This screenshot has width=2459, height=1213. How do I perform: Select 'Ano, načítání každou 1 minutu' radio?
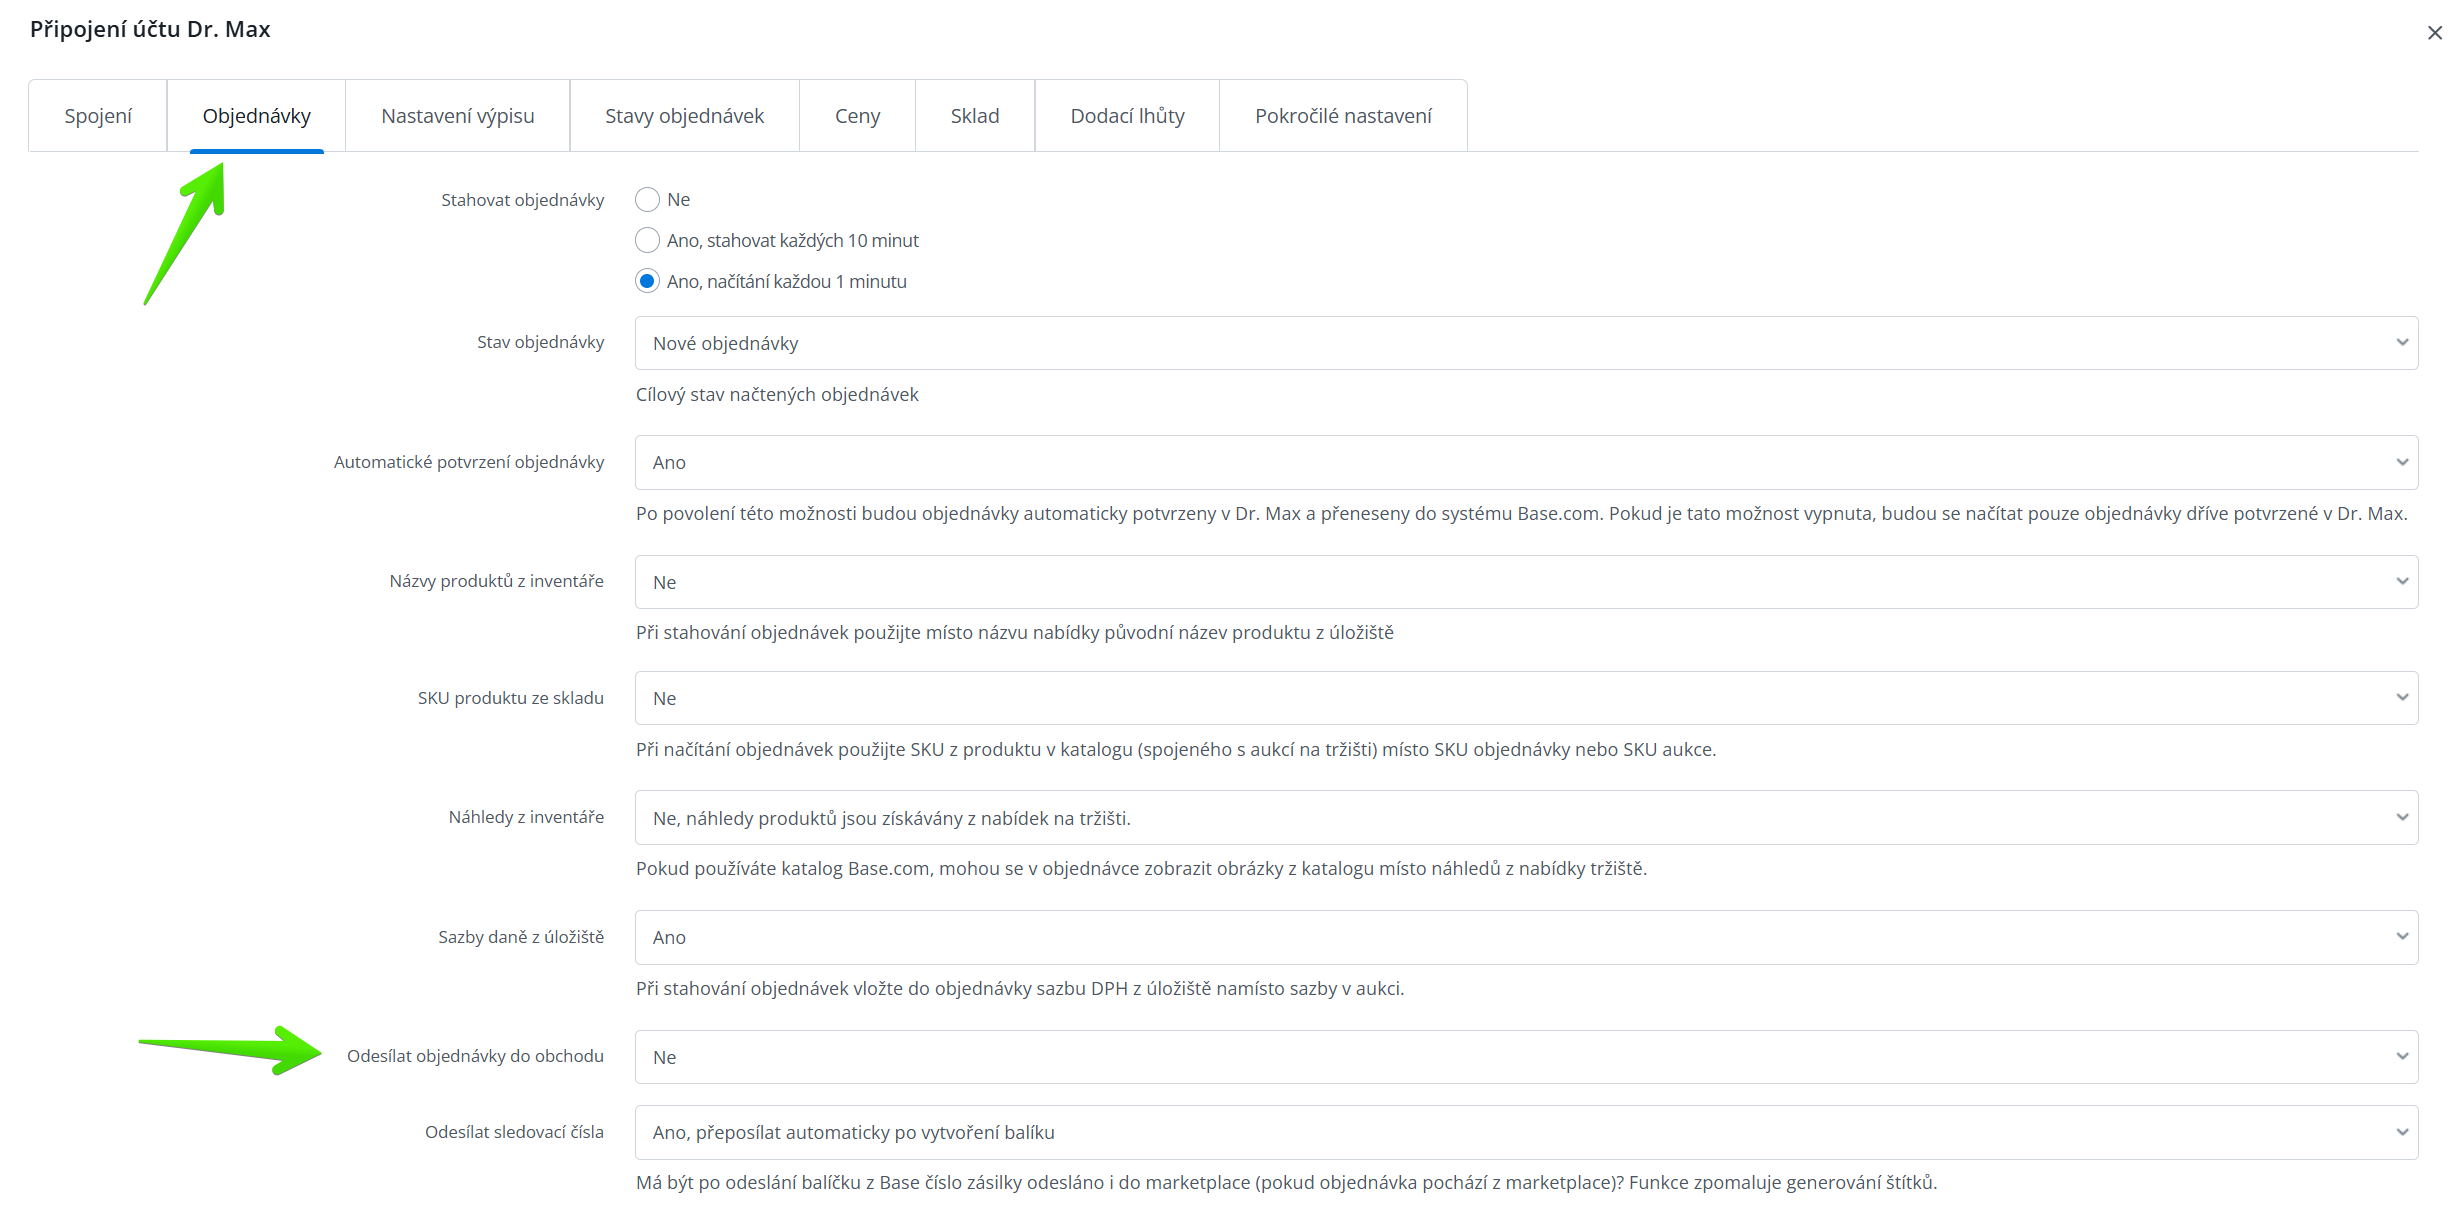tap(647, 282)
